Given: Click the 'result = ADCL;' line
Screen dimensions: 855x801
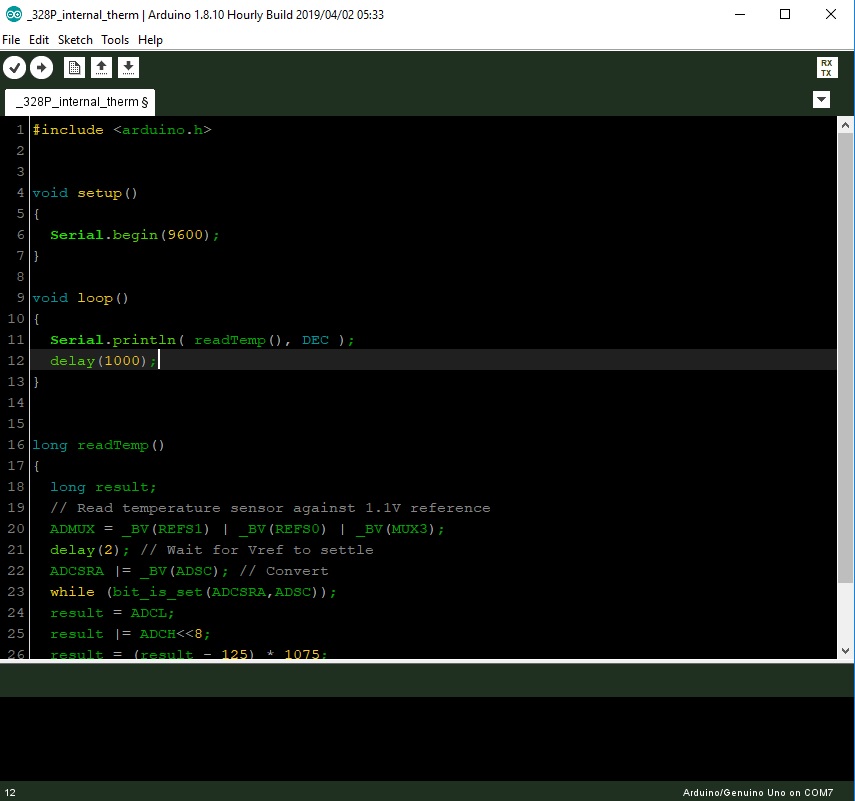Looking at the screenshot, I should 112,613.
